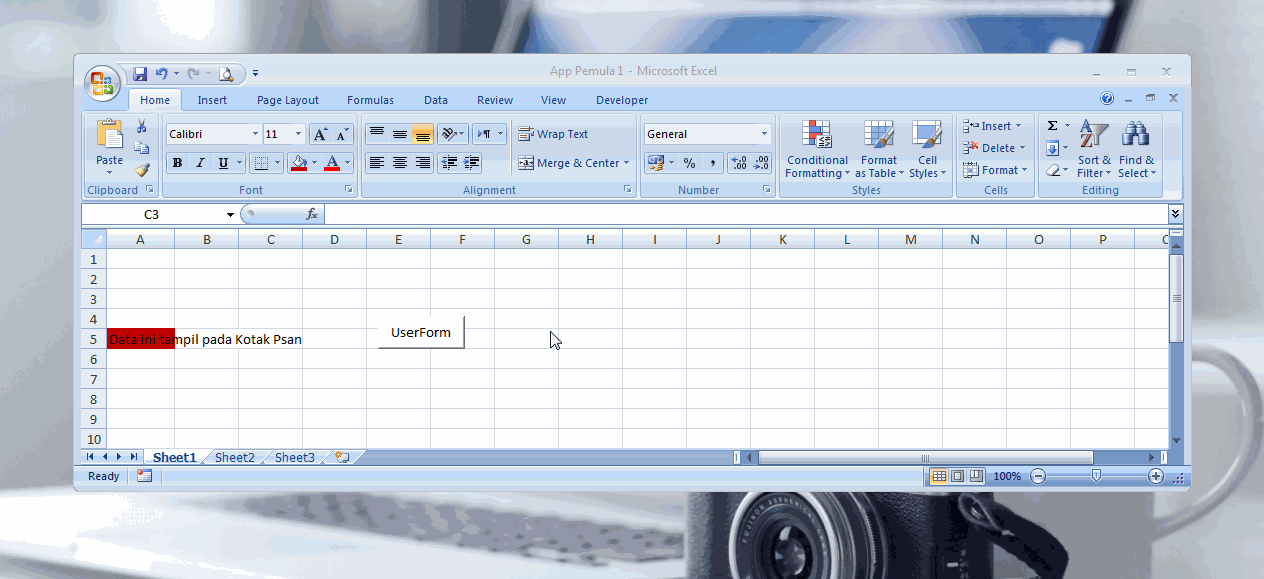
Task: Apply Percent Style format
Action: 689,163
